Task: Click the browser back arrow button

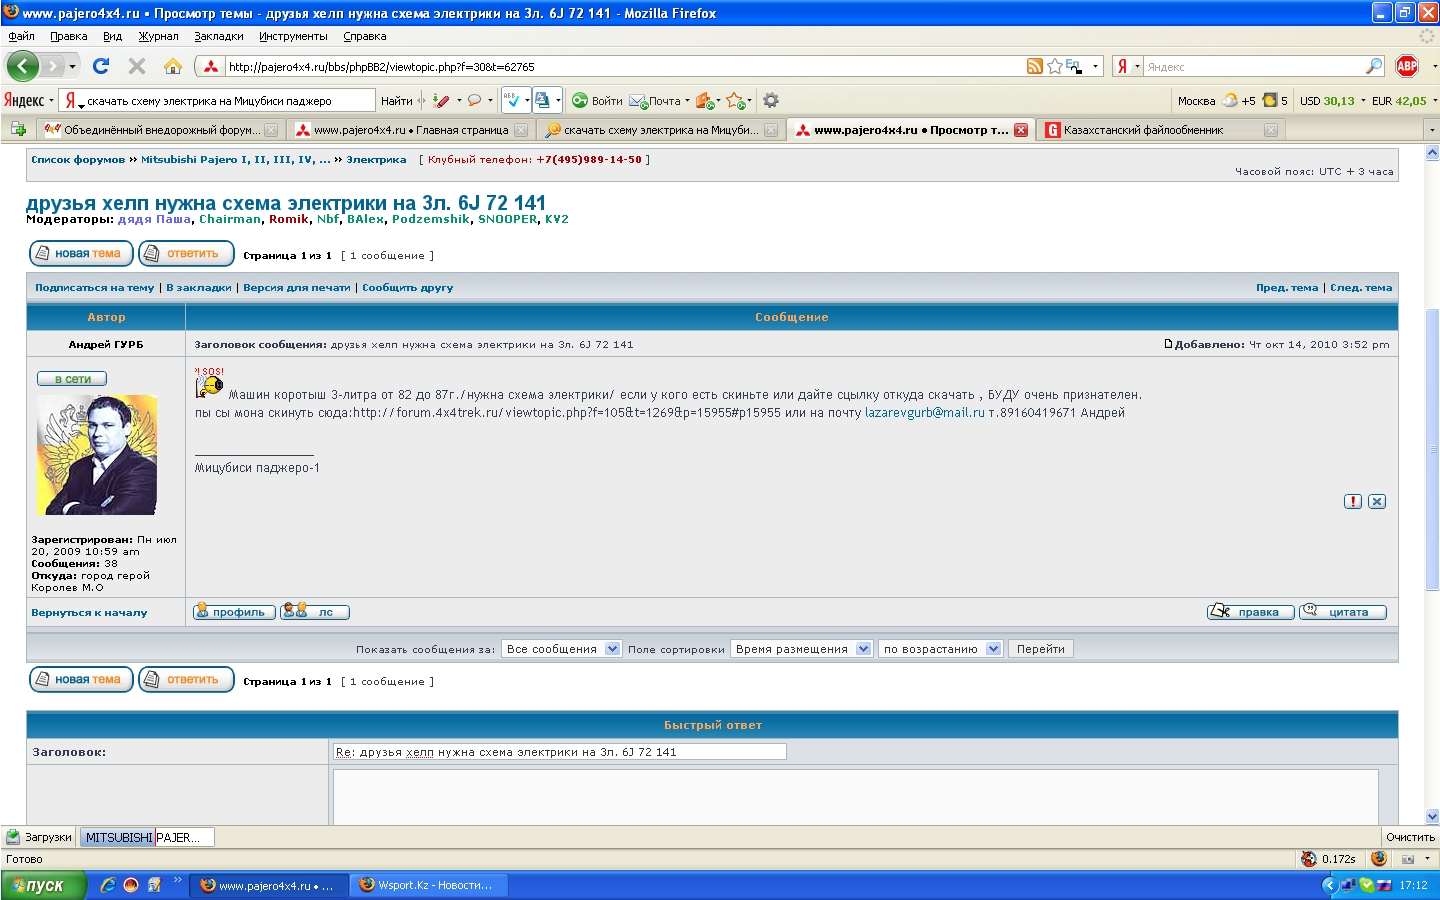Action: tap(22, 66)
